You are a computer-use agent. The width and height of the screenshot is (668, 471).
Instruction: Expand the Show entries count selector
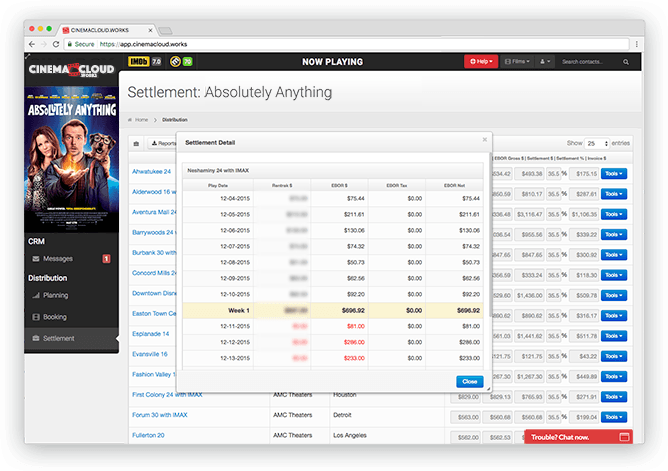(597, 143)
